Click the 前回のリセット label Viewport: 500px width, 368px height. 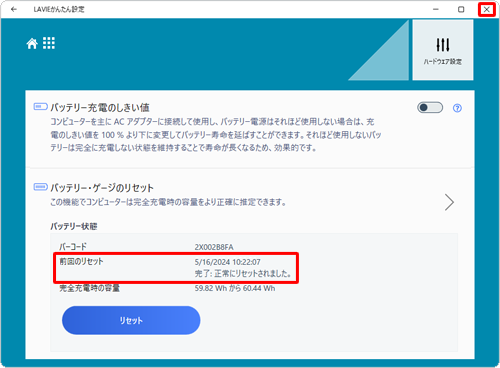(81, 261)
